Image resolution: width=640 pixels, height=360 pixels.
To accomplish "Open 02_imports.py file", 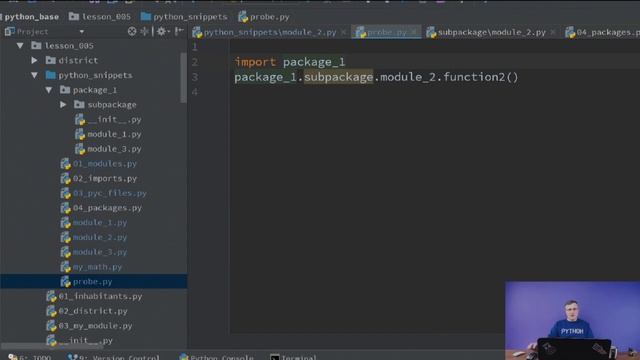I will [99, 178].
